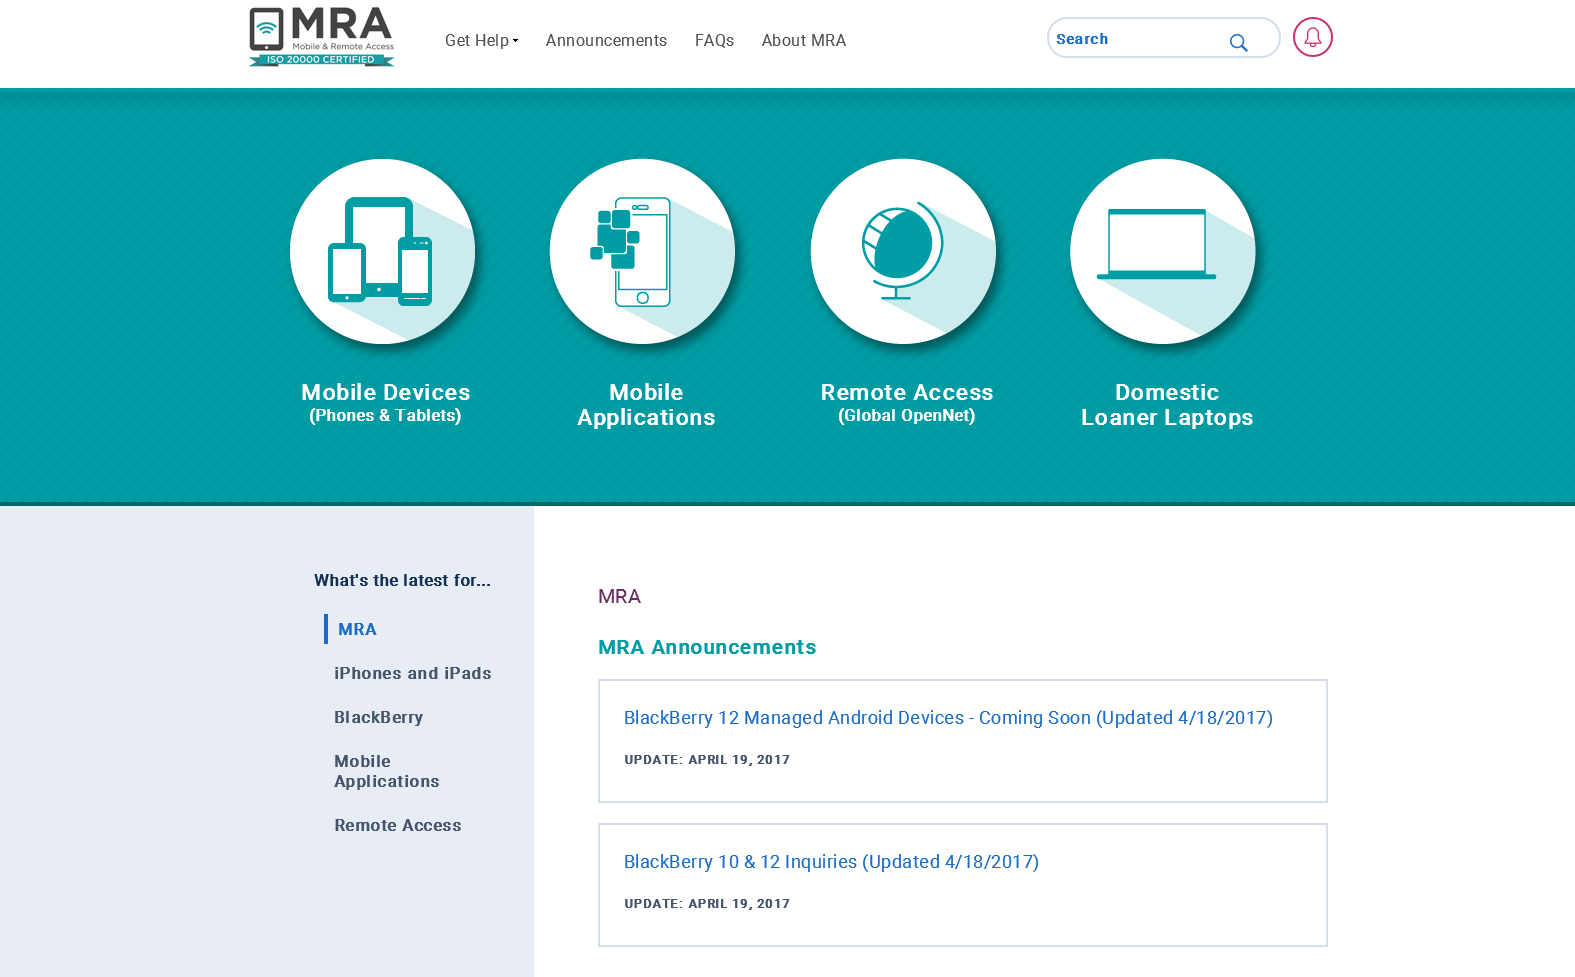The image size is (1575, 977).
Task: Open the Mobile Devices phones and tablets icon
Action: tap(382, 252)
